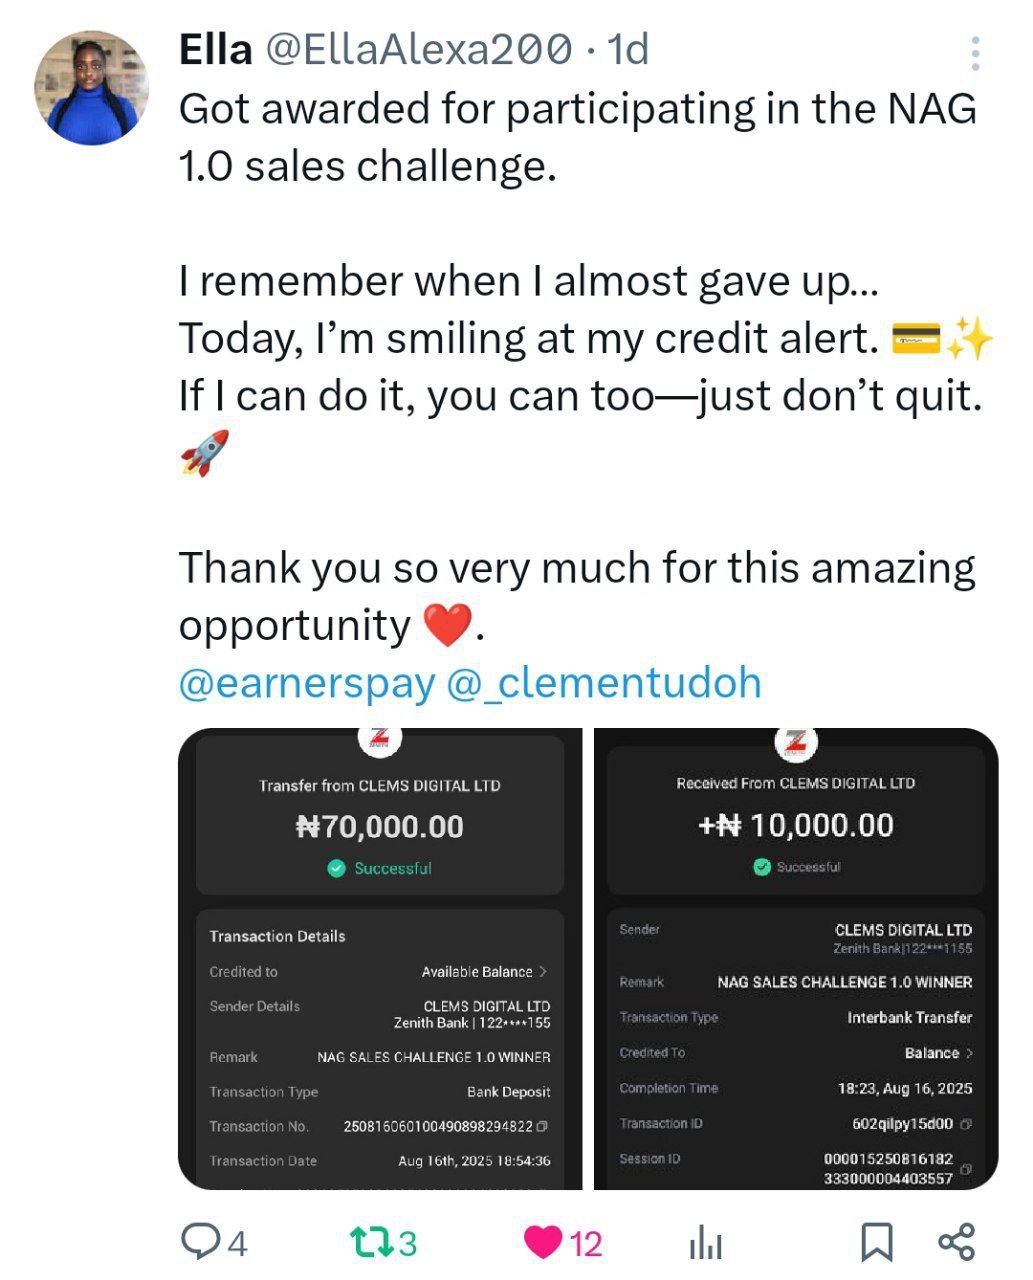
Task: Expand Credited To Balance chevron
Action: click(969, 1053)
